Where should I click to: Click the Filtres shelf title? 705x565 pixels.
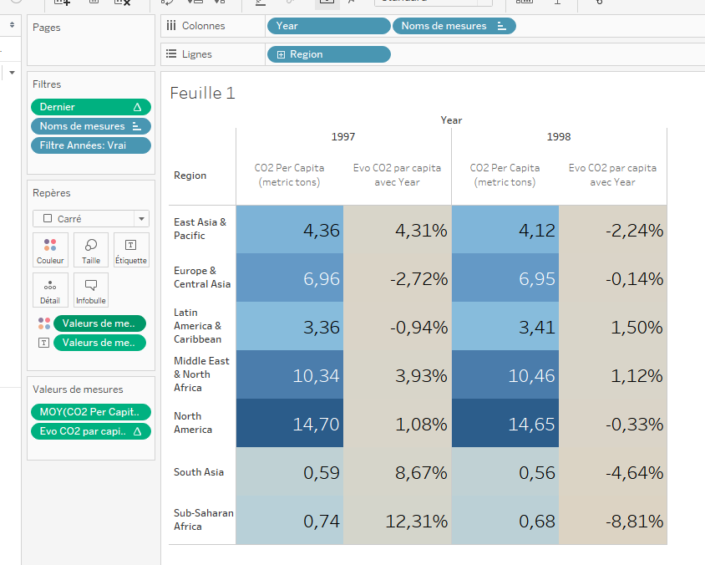[x=47, y=84]
